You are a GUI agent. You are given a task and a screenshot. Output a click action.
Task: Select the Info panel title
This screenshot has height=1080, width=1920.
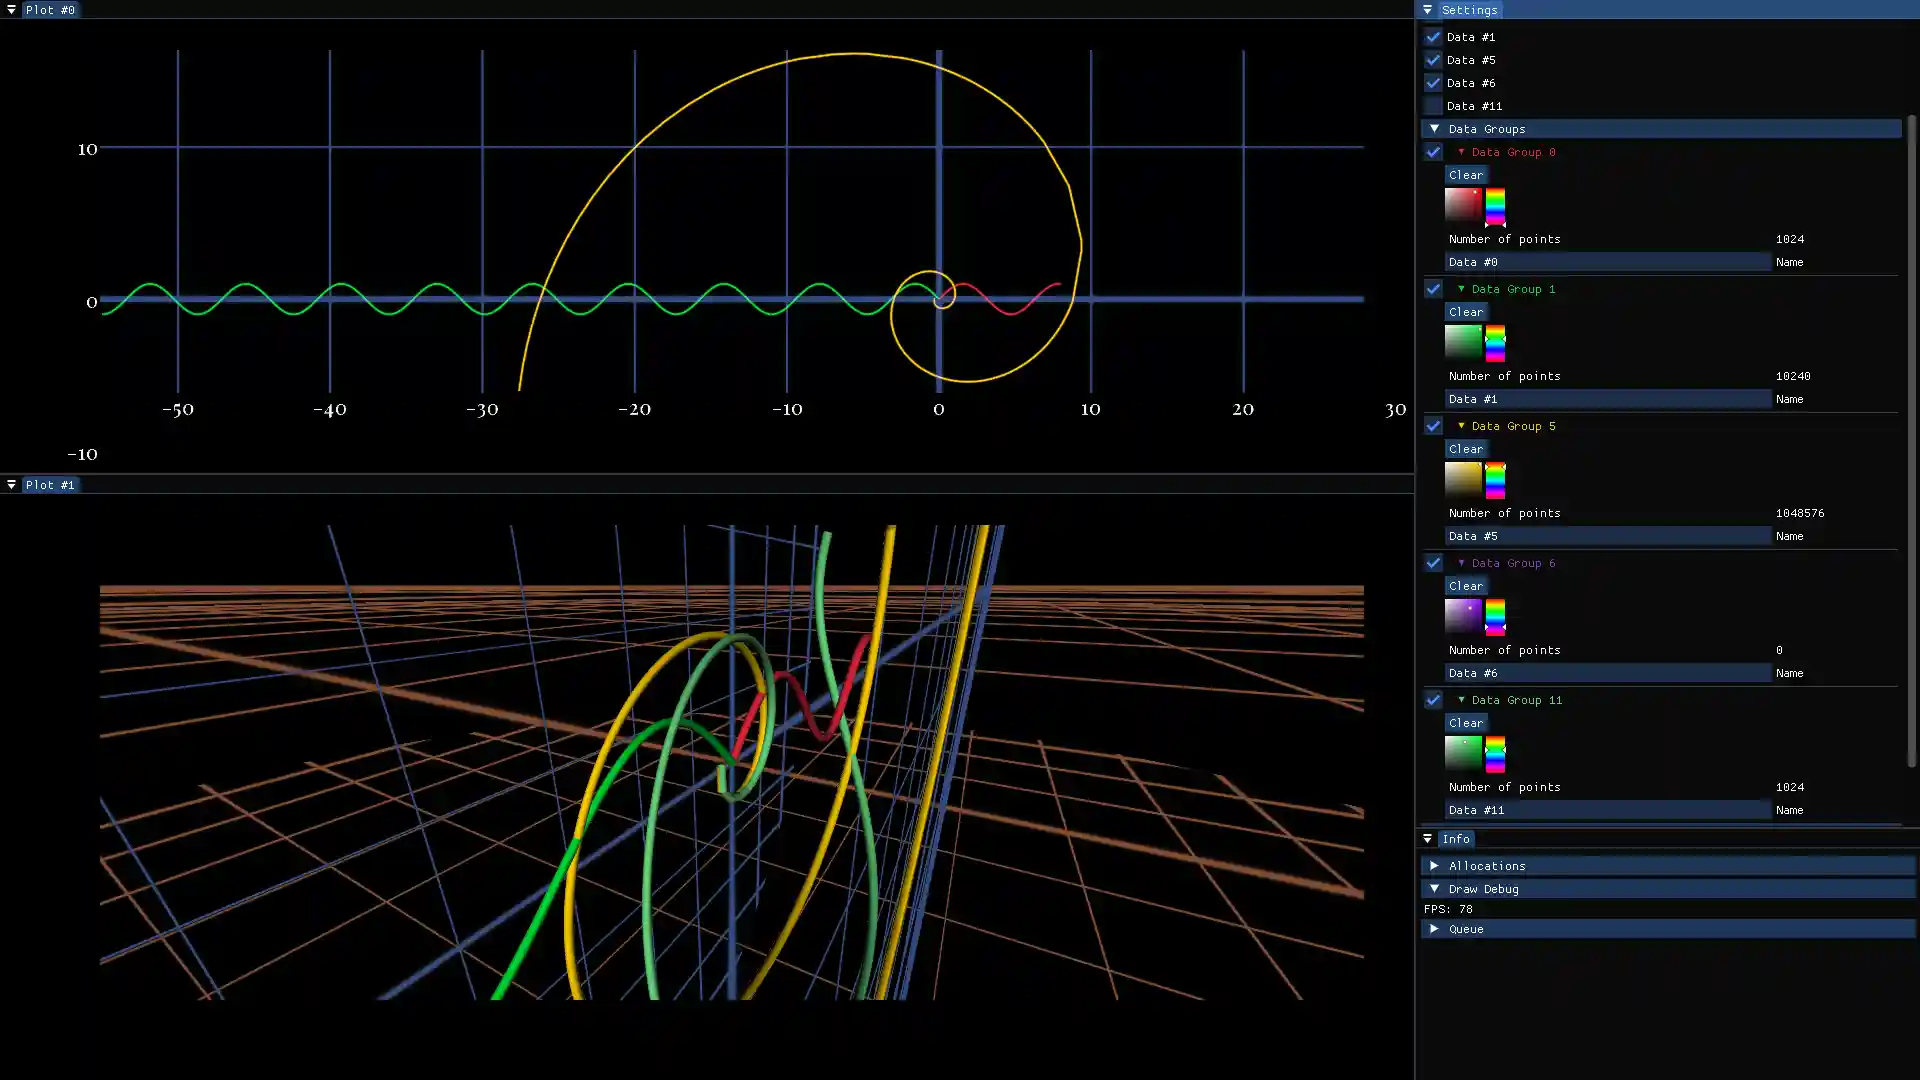(x=1457, y=838)
